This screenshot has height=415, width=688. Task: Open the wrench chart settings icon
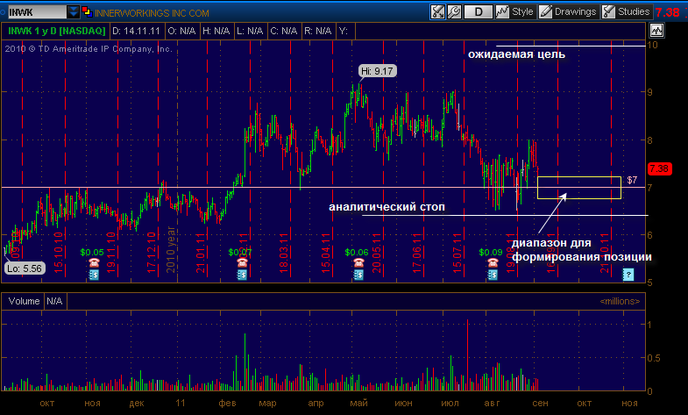pyautogui.click(x=455, y=12)
